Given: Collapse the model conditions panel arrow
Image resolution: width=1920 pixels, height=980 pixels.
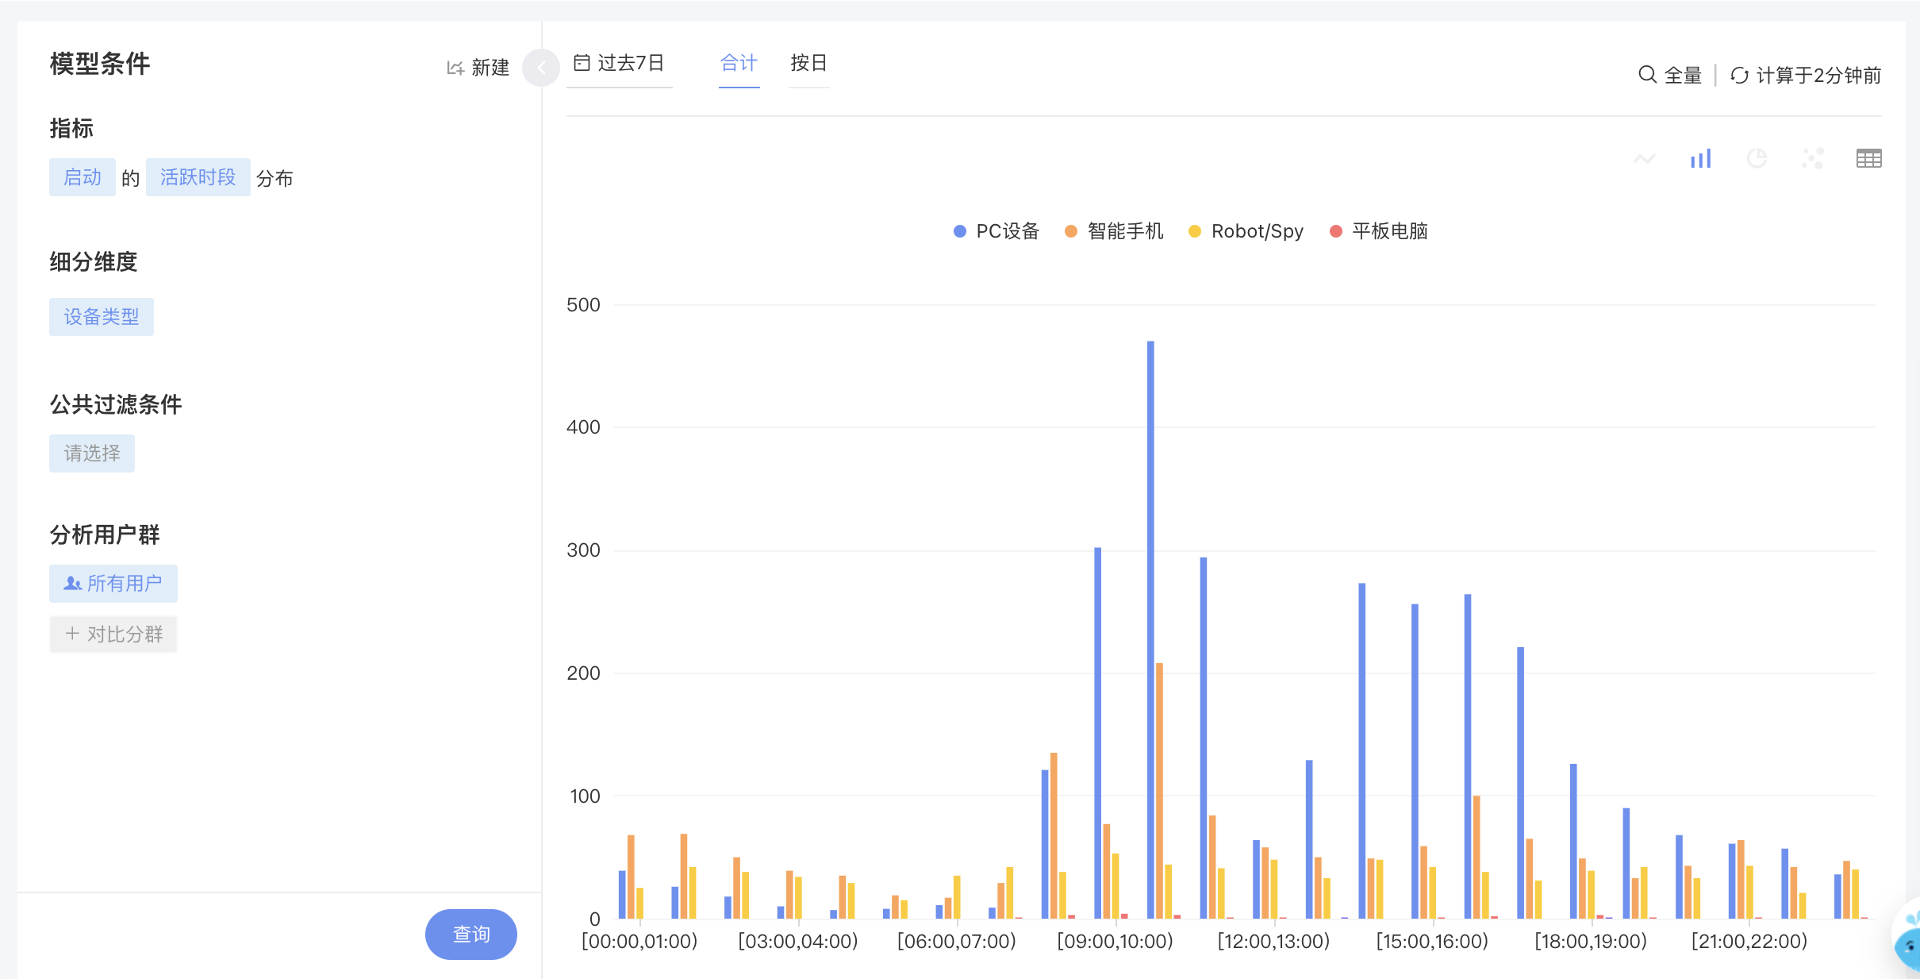Looking at the screenshot, I should pyautogui.click(x=541, y=68).
